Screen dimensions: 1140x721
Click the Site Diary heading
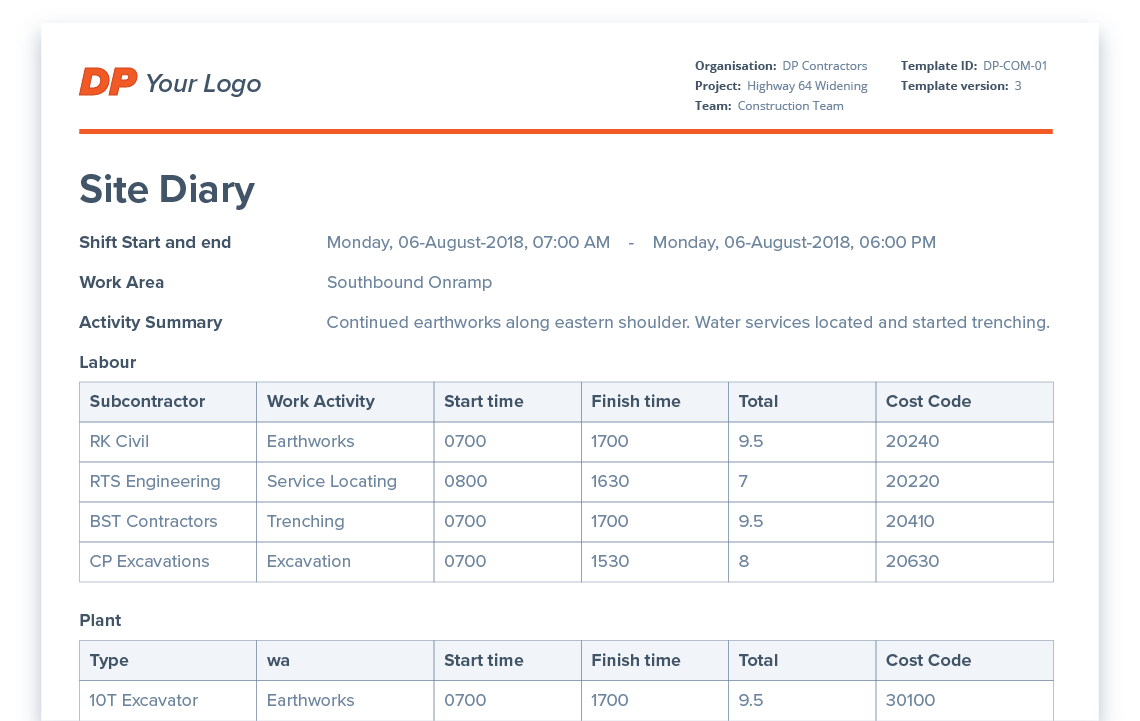pyautogui.click(x=167, y=190)
